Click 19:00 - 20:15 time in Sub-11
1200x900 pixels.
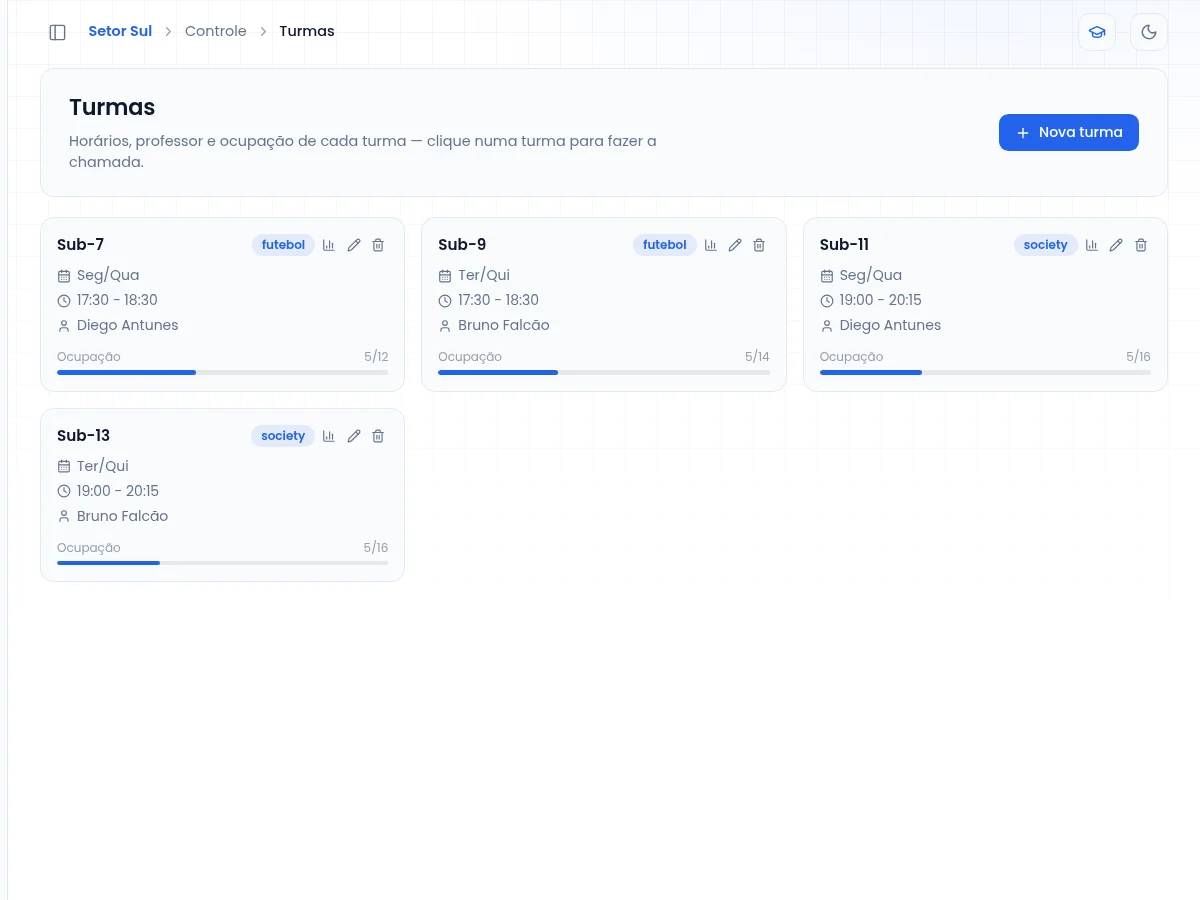tap(881, 300)
